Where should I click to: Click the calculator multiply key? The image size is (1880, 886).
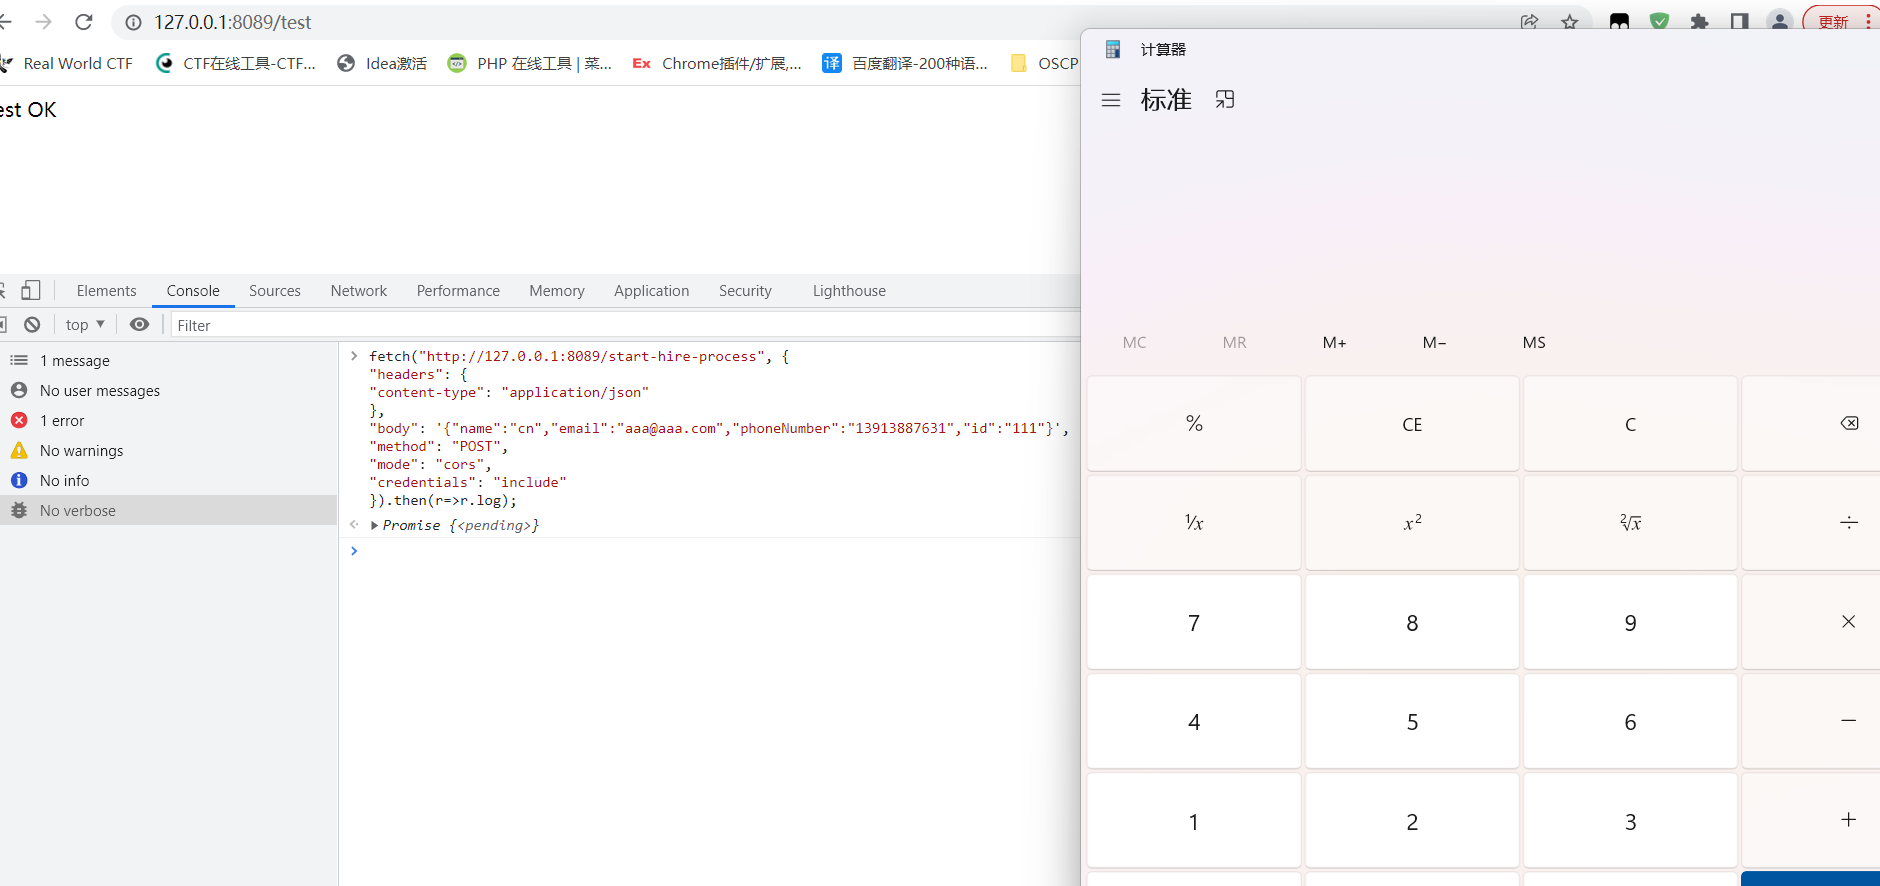coord(1811,622)
